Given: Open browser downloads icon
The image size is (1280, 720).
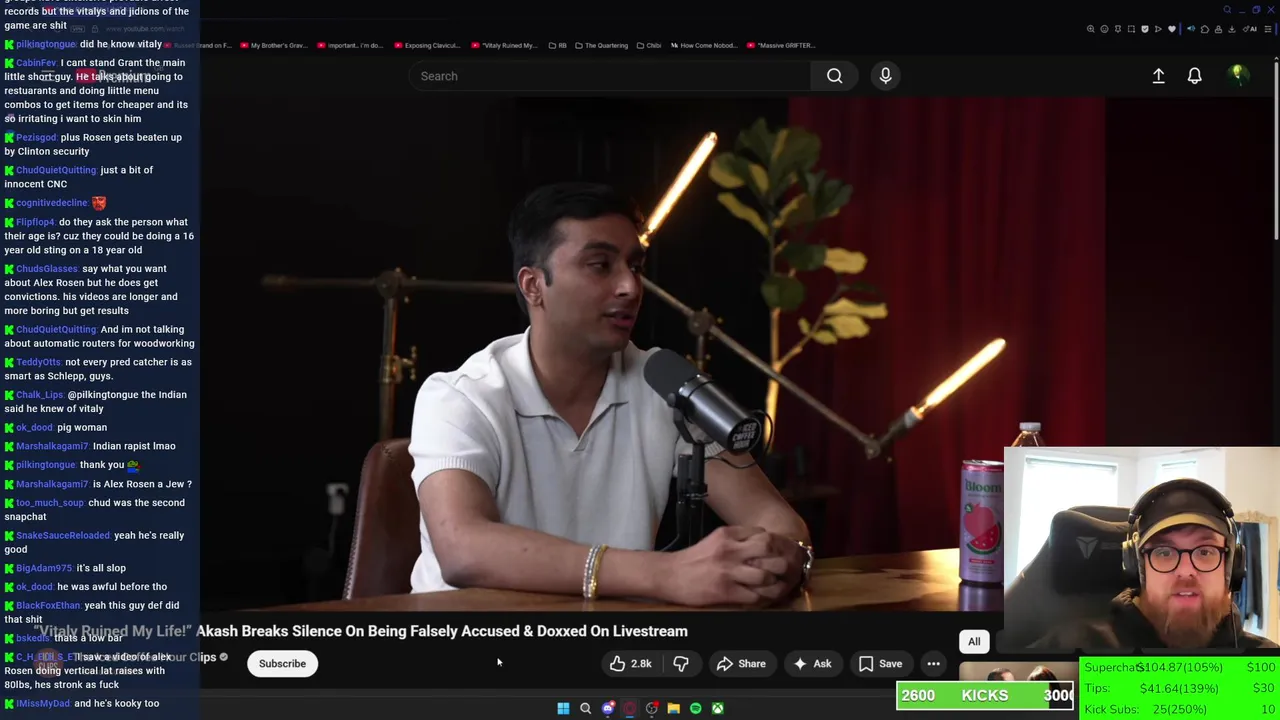Looking at the screenshot, I should tap(1231, 29).
